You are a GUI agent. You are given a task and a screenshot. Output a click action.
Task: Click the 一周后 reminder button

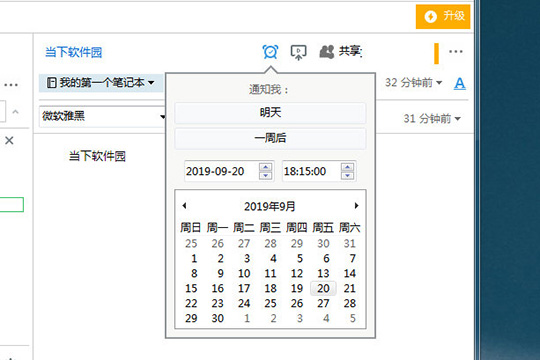[270, 138]
